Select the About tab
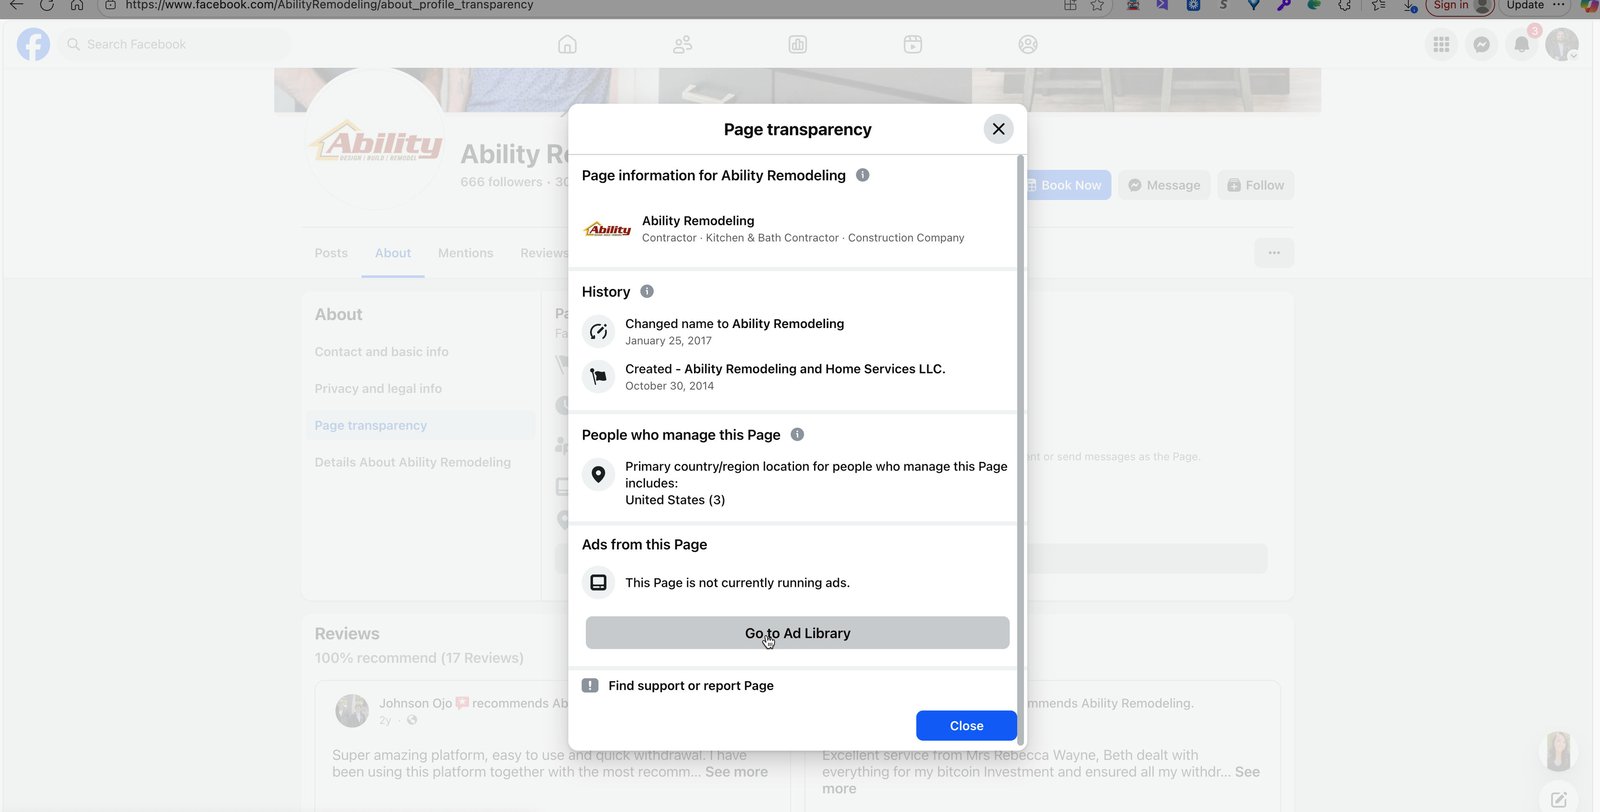Image resolution: width=1600 pixels, height=812 pixels. tap(393, 253)
